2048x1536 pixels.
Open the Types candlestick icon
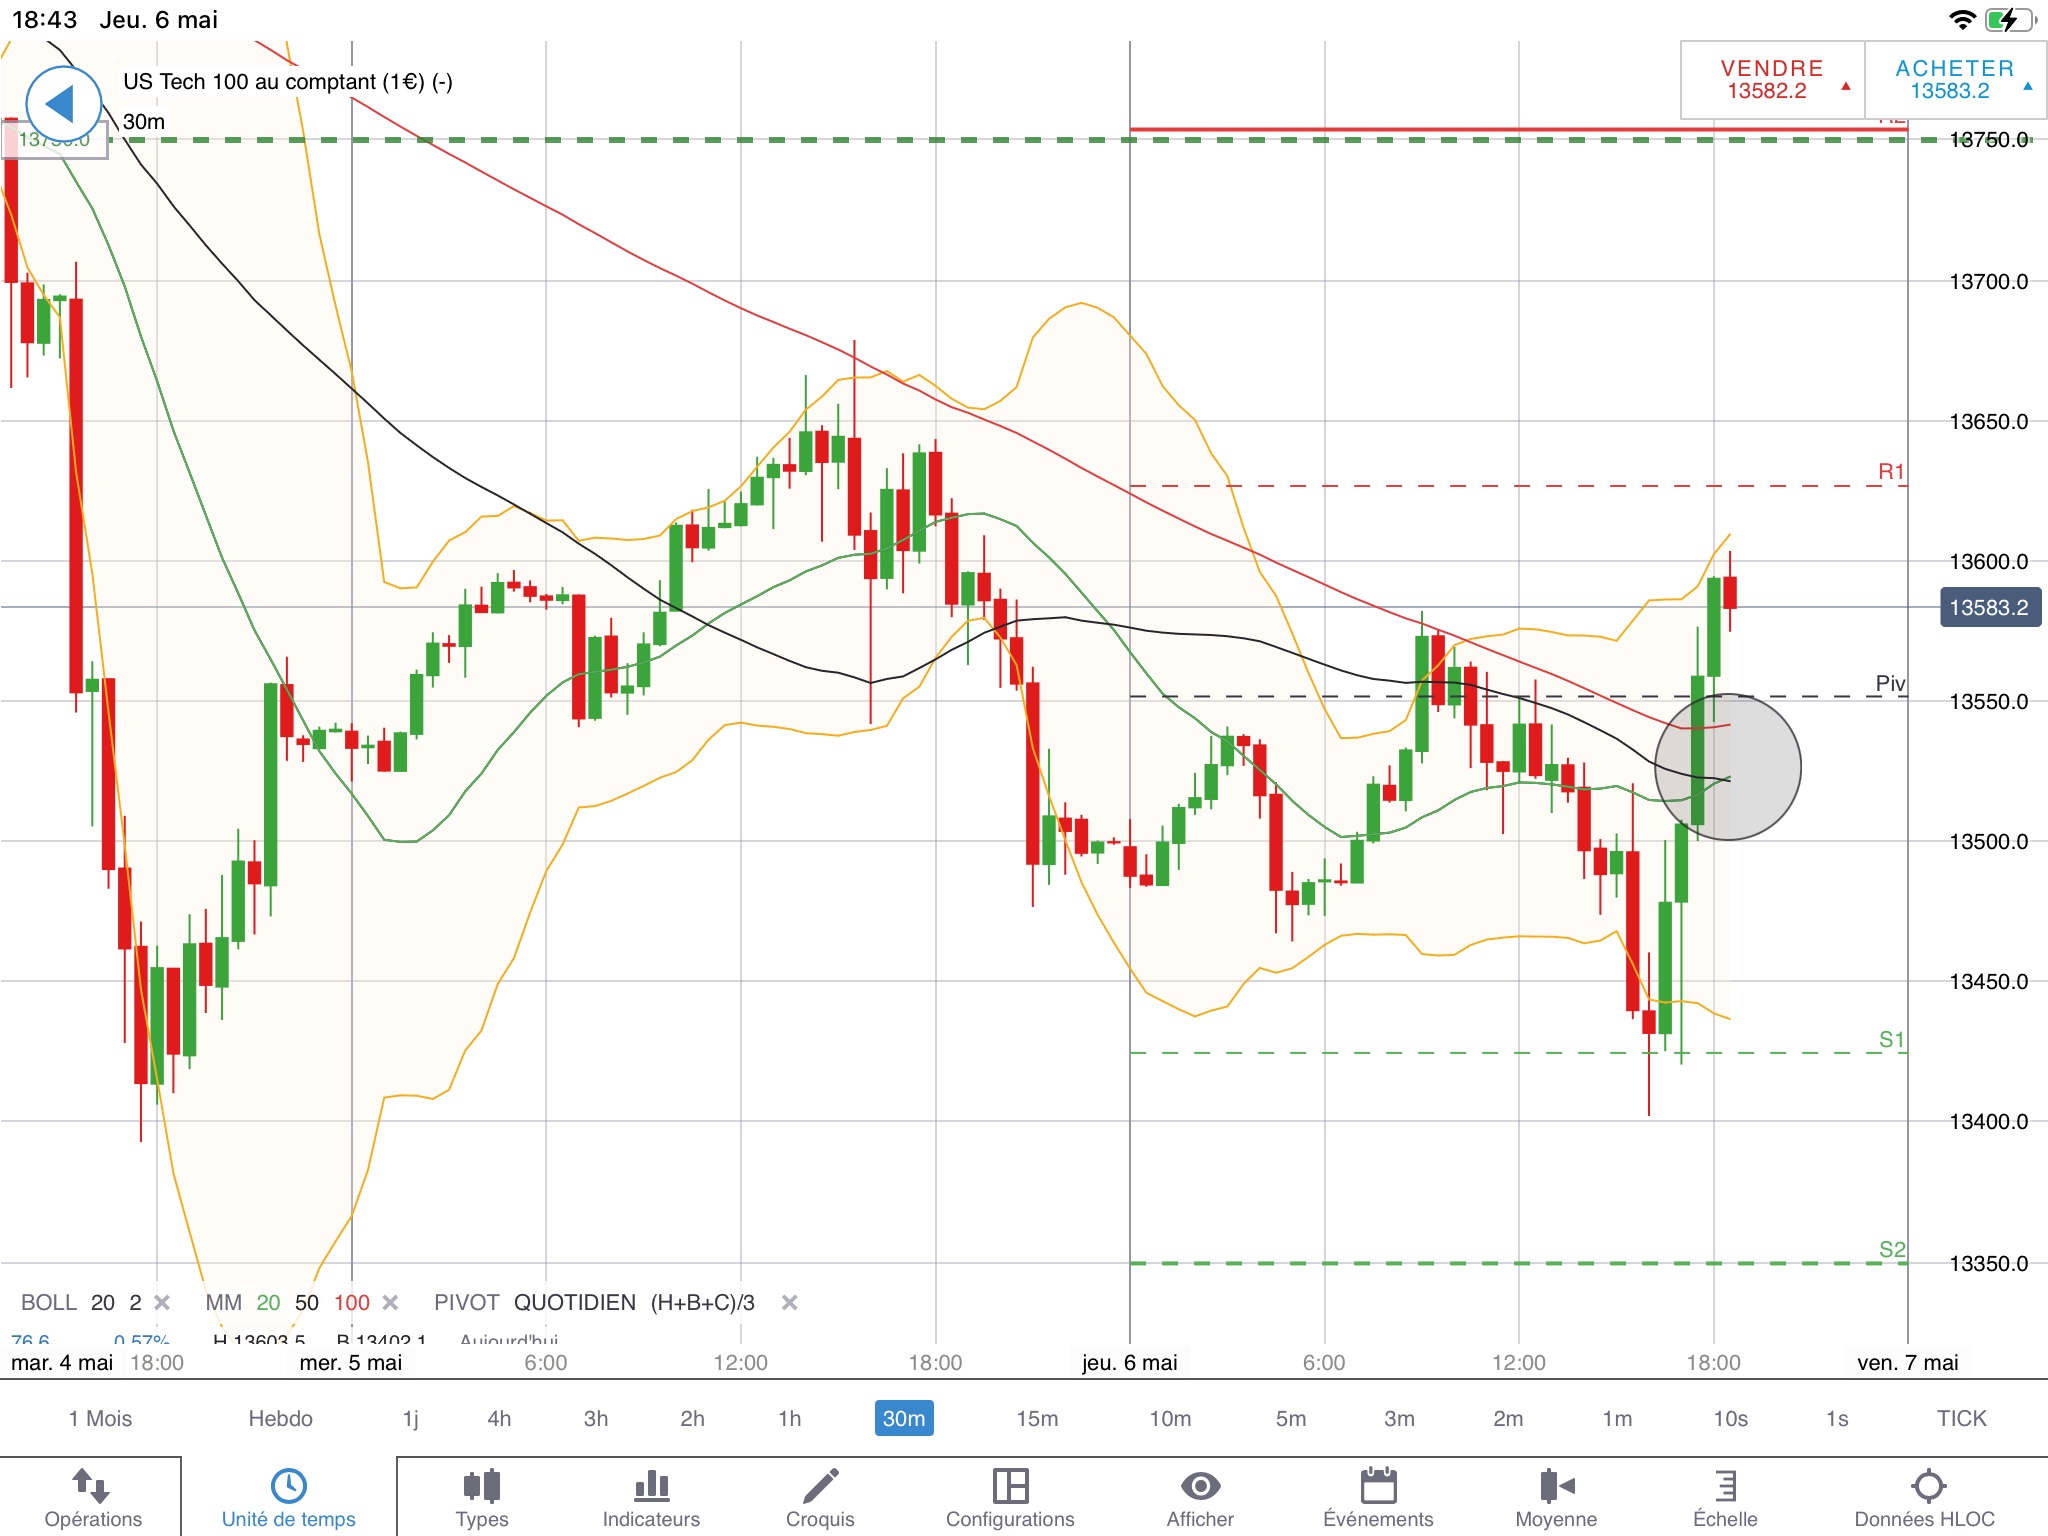(x=481, y=1486)
